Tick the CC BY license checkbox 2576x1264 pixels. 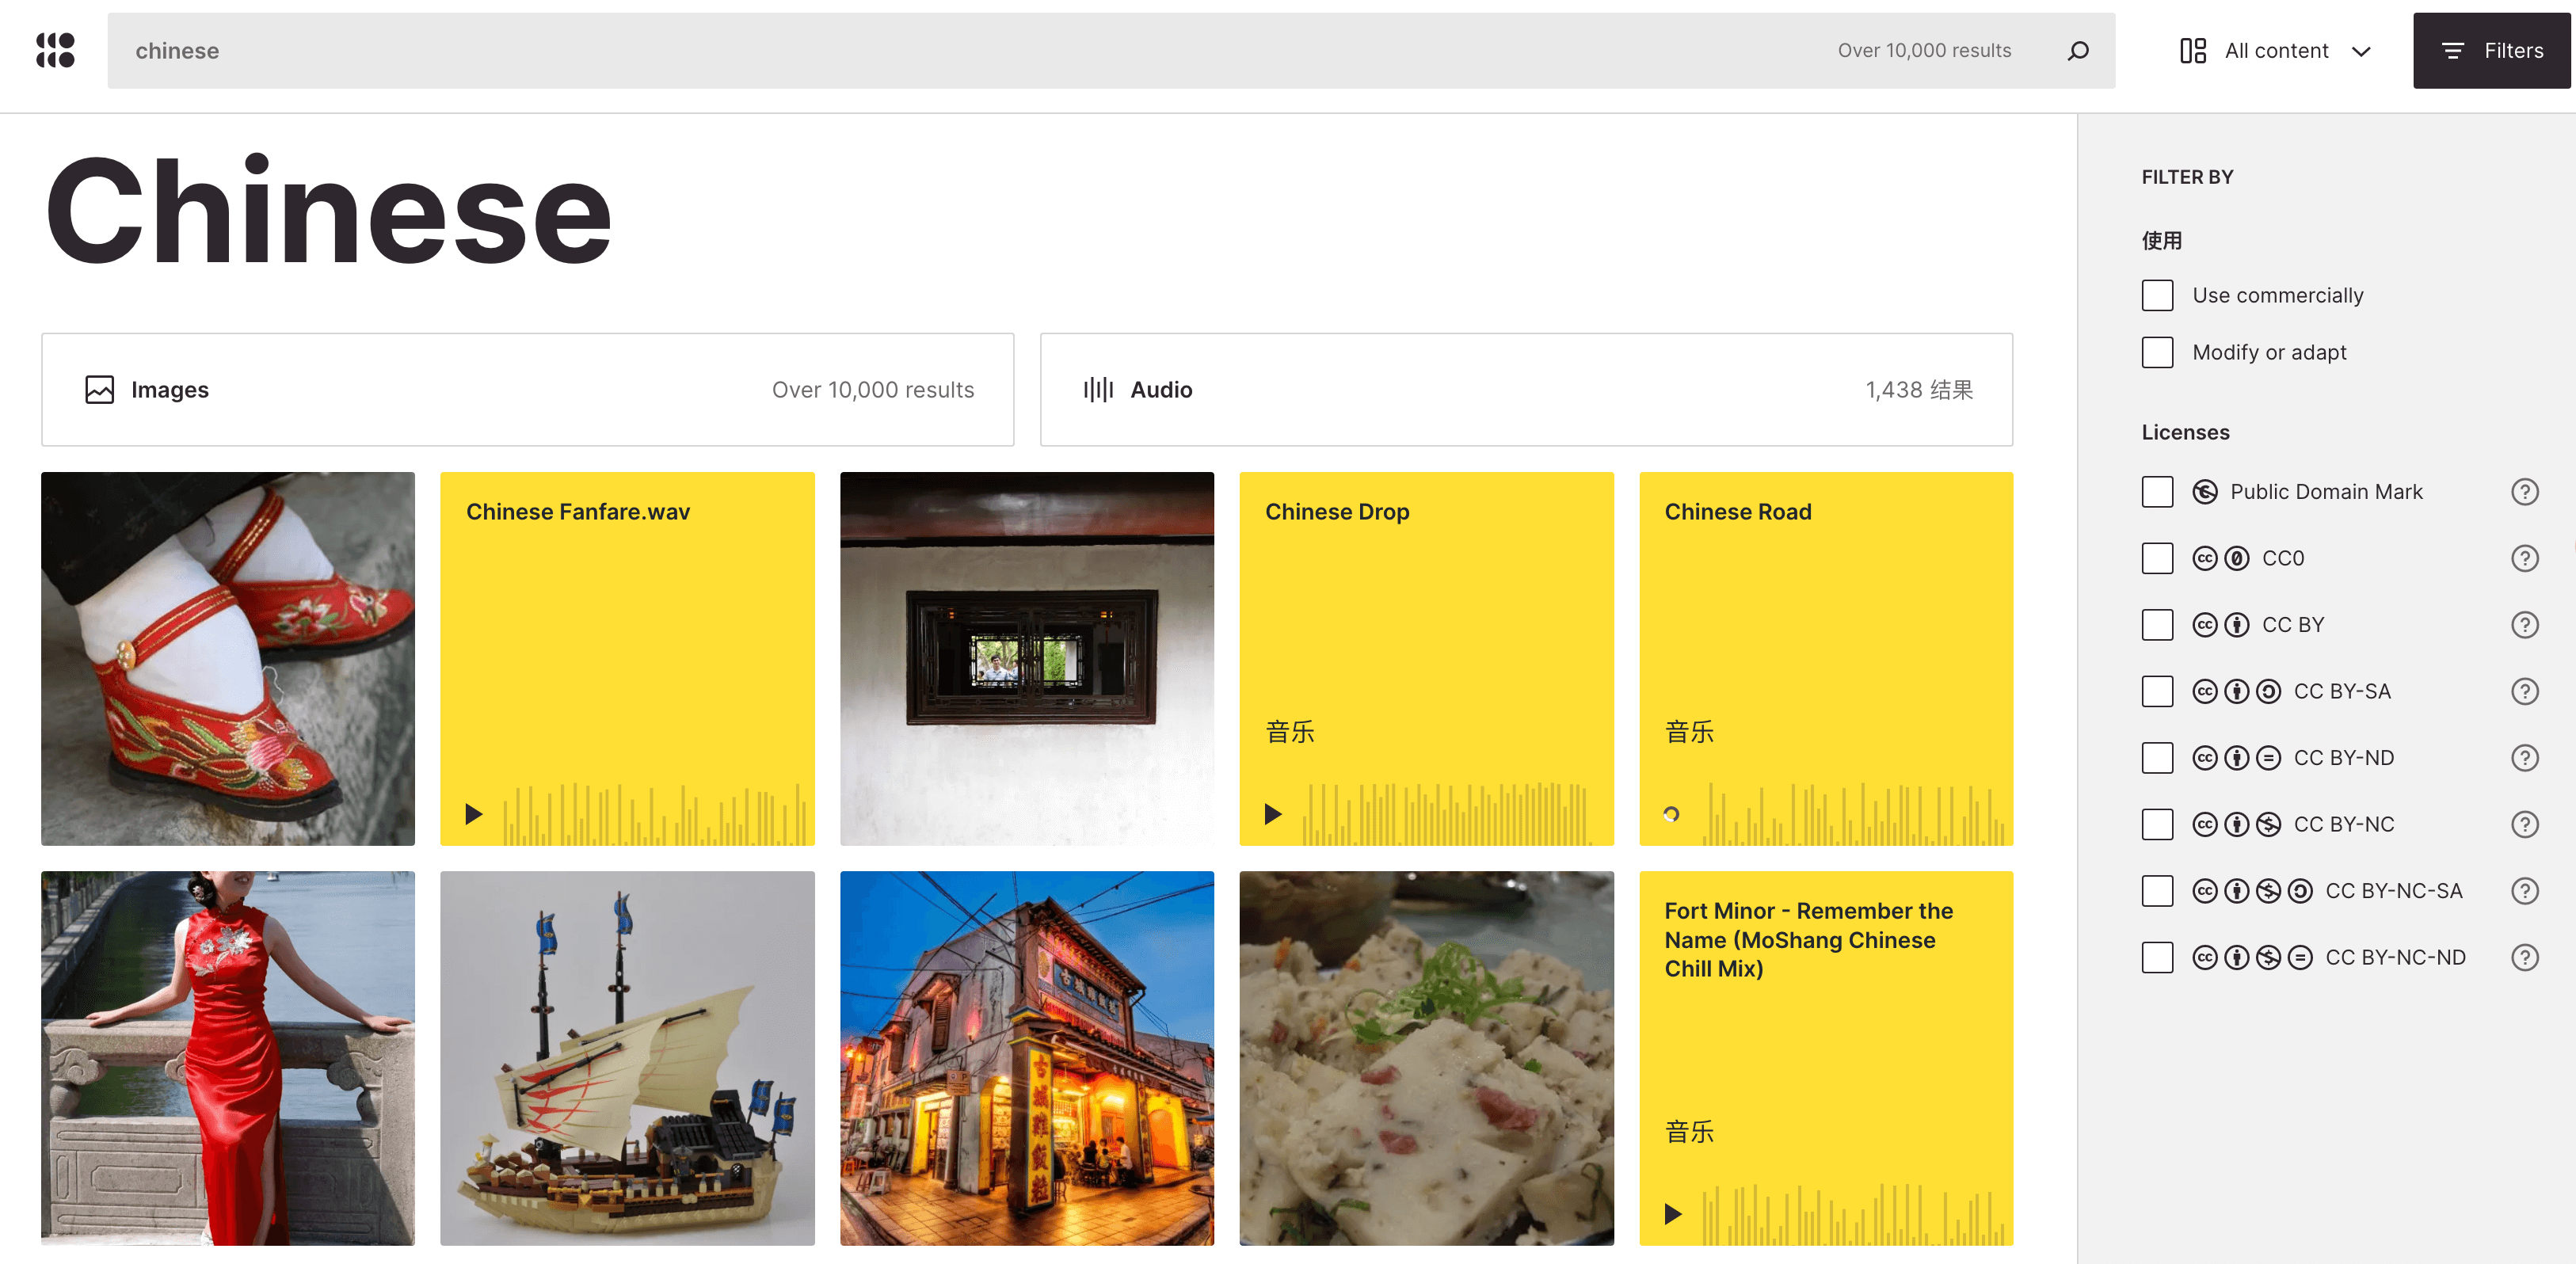[2157, 624]
